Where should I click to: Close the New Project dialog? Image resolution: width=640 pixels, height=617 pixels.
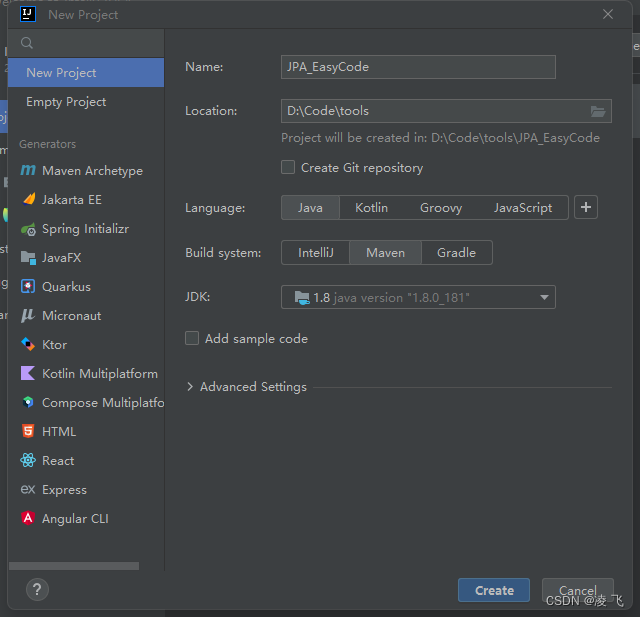[608, 14]
